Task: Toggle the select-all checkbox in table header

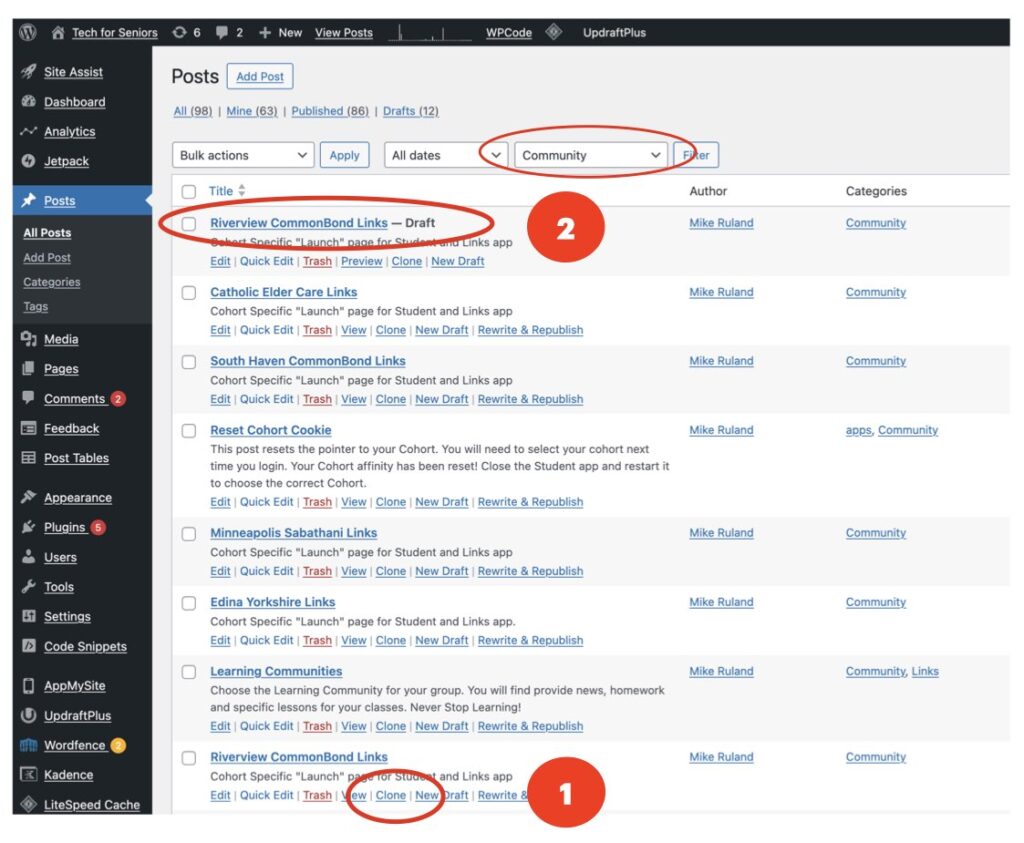Action: pyautogui.click(x=189, y=191)
